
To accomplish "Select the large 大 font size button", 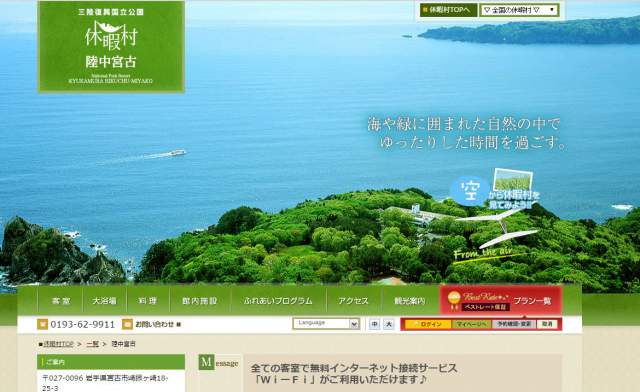I will pos(389,324).
